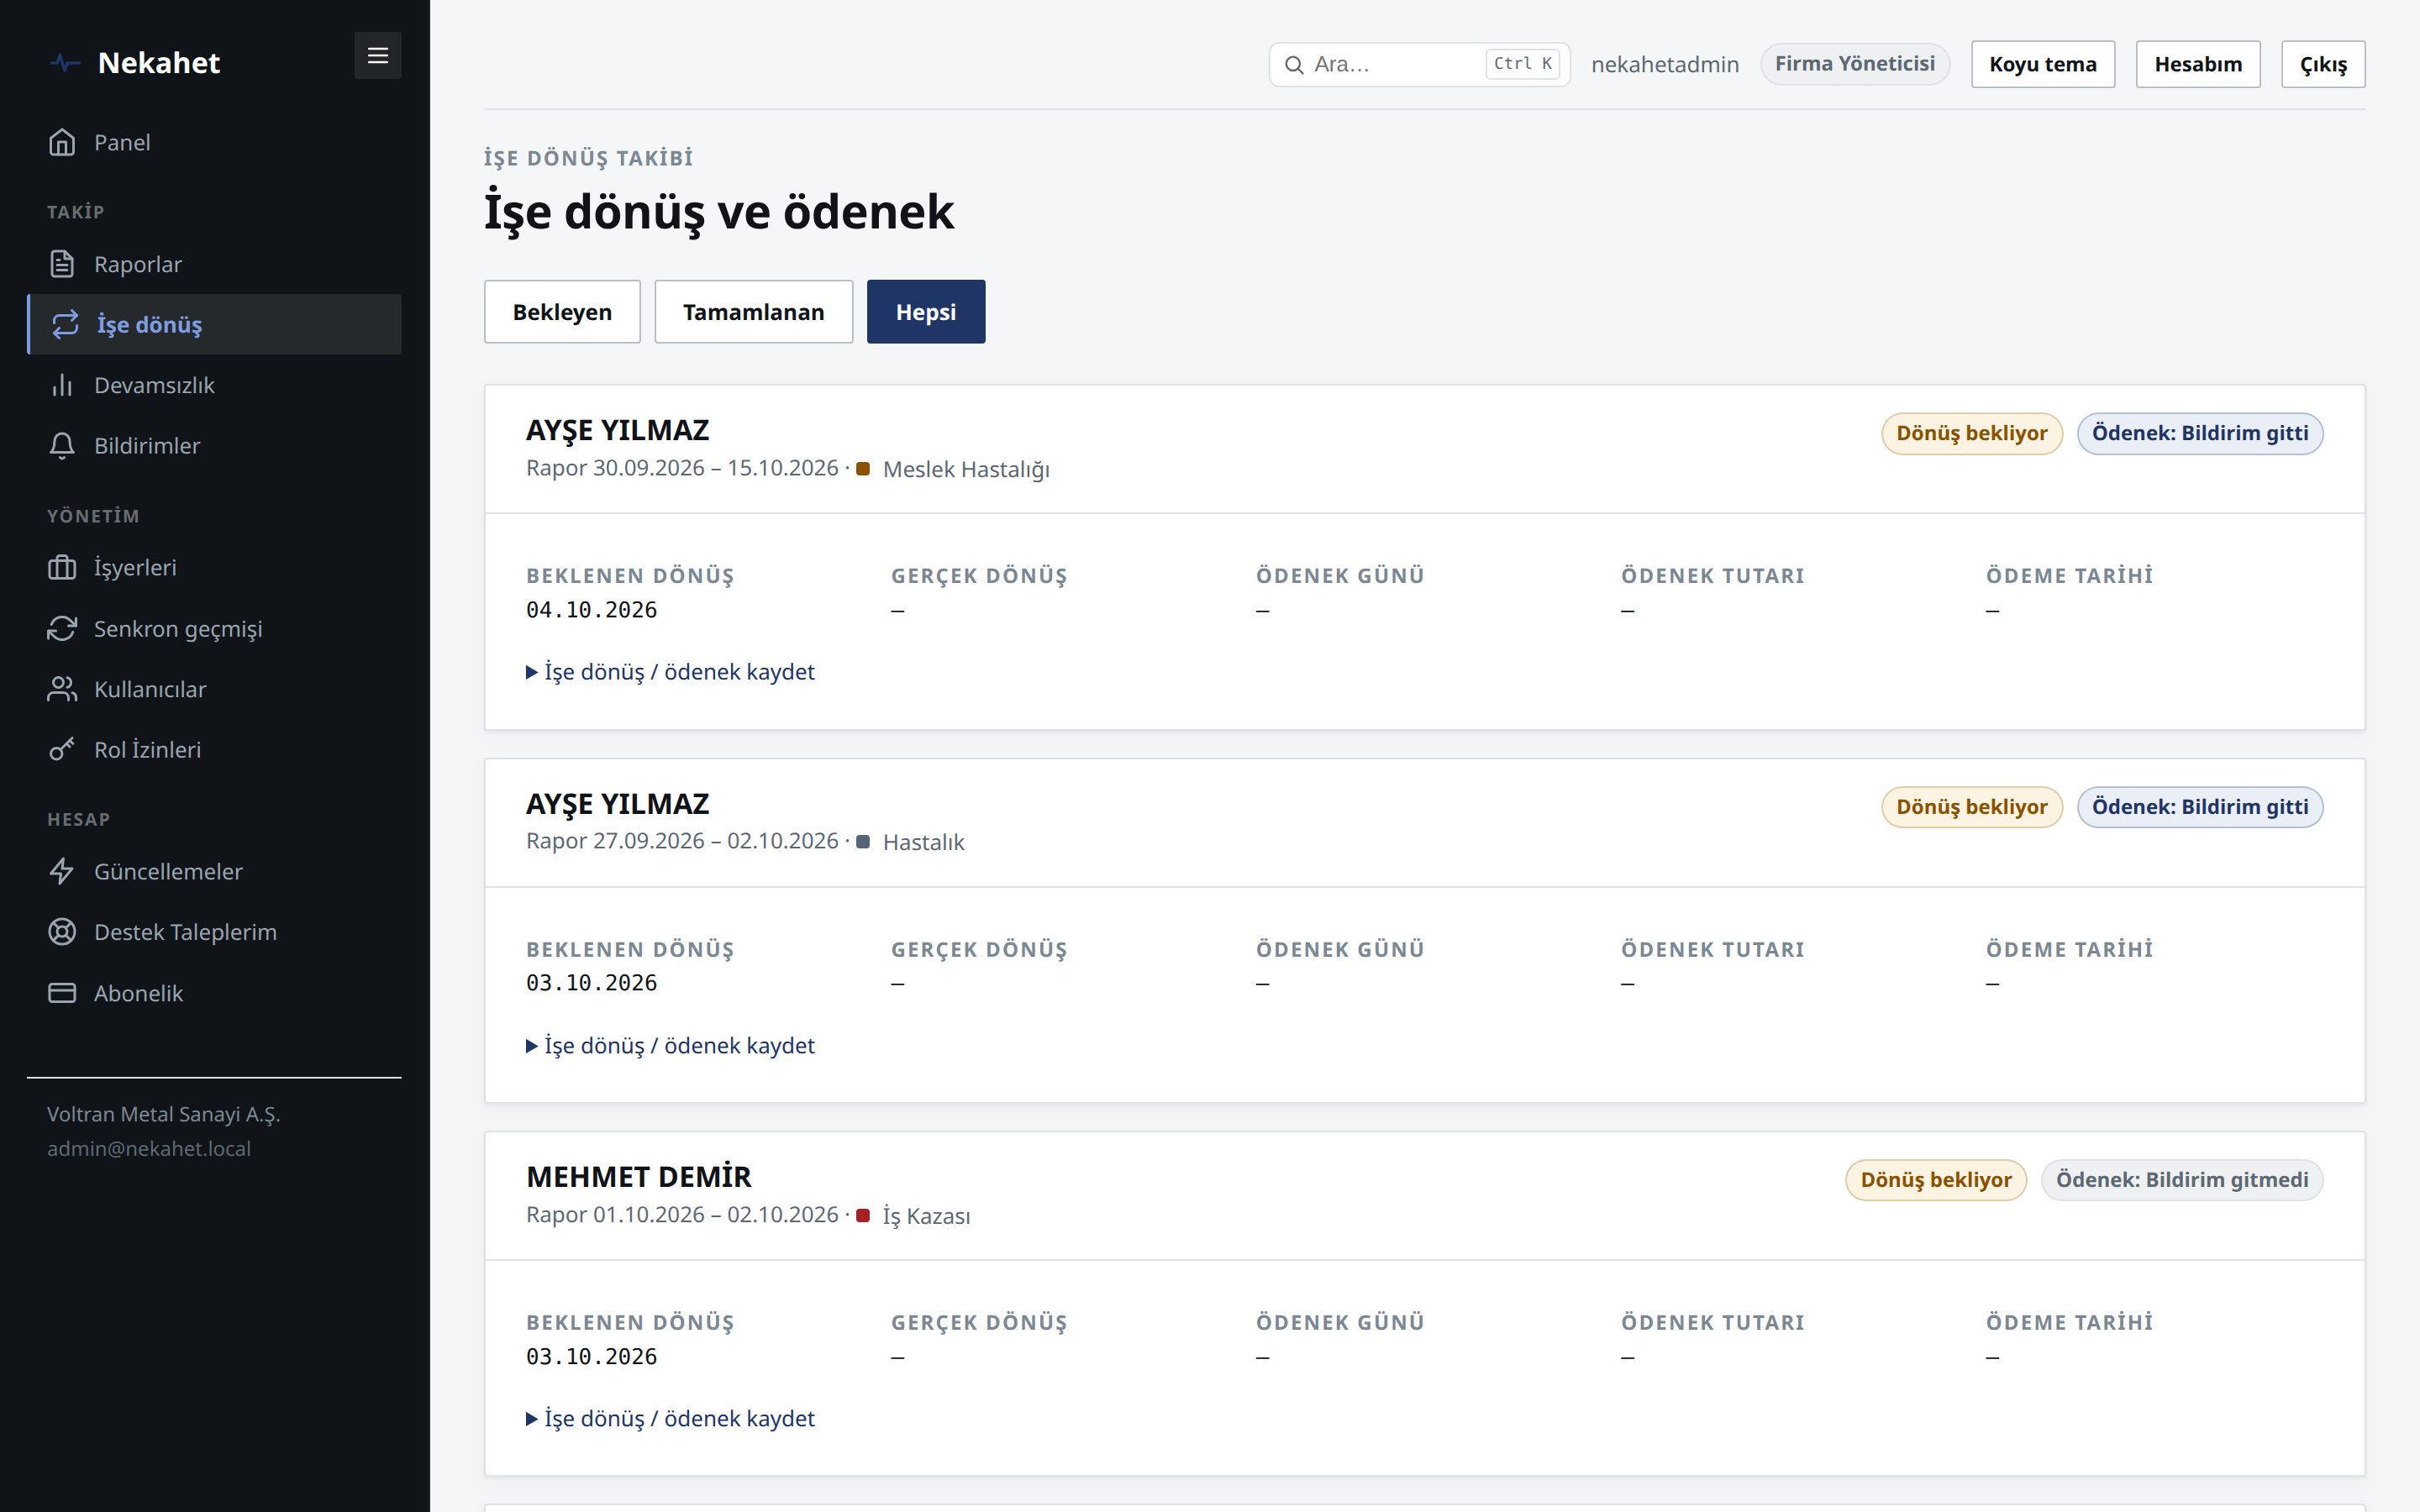Click the Ctrl K shortcut hint

click(x=1522, y=64)
